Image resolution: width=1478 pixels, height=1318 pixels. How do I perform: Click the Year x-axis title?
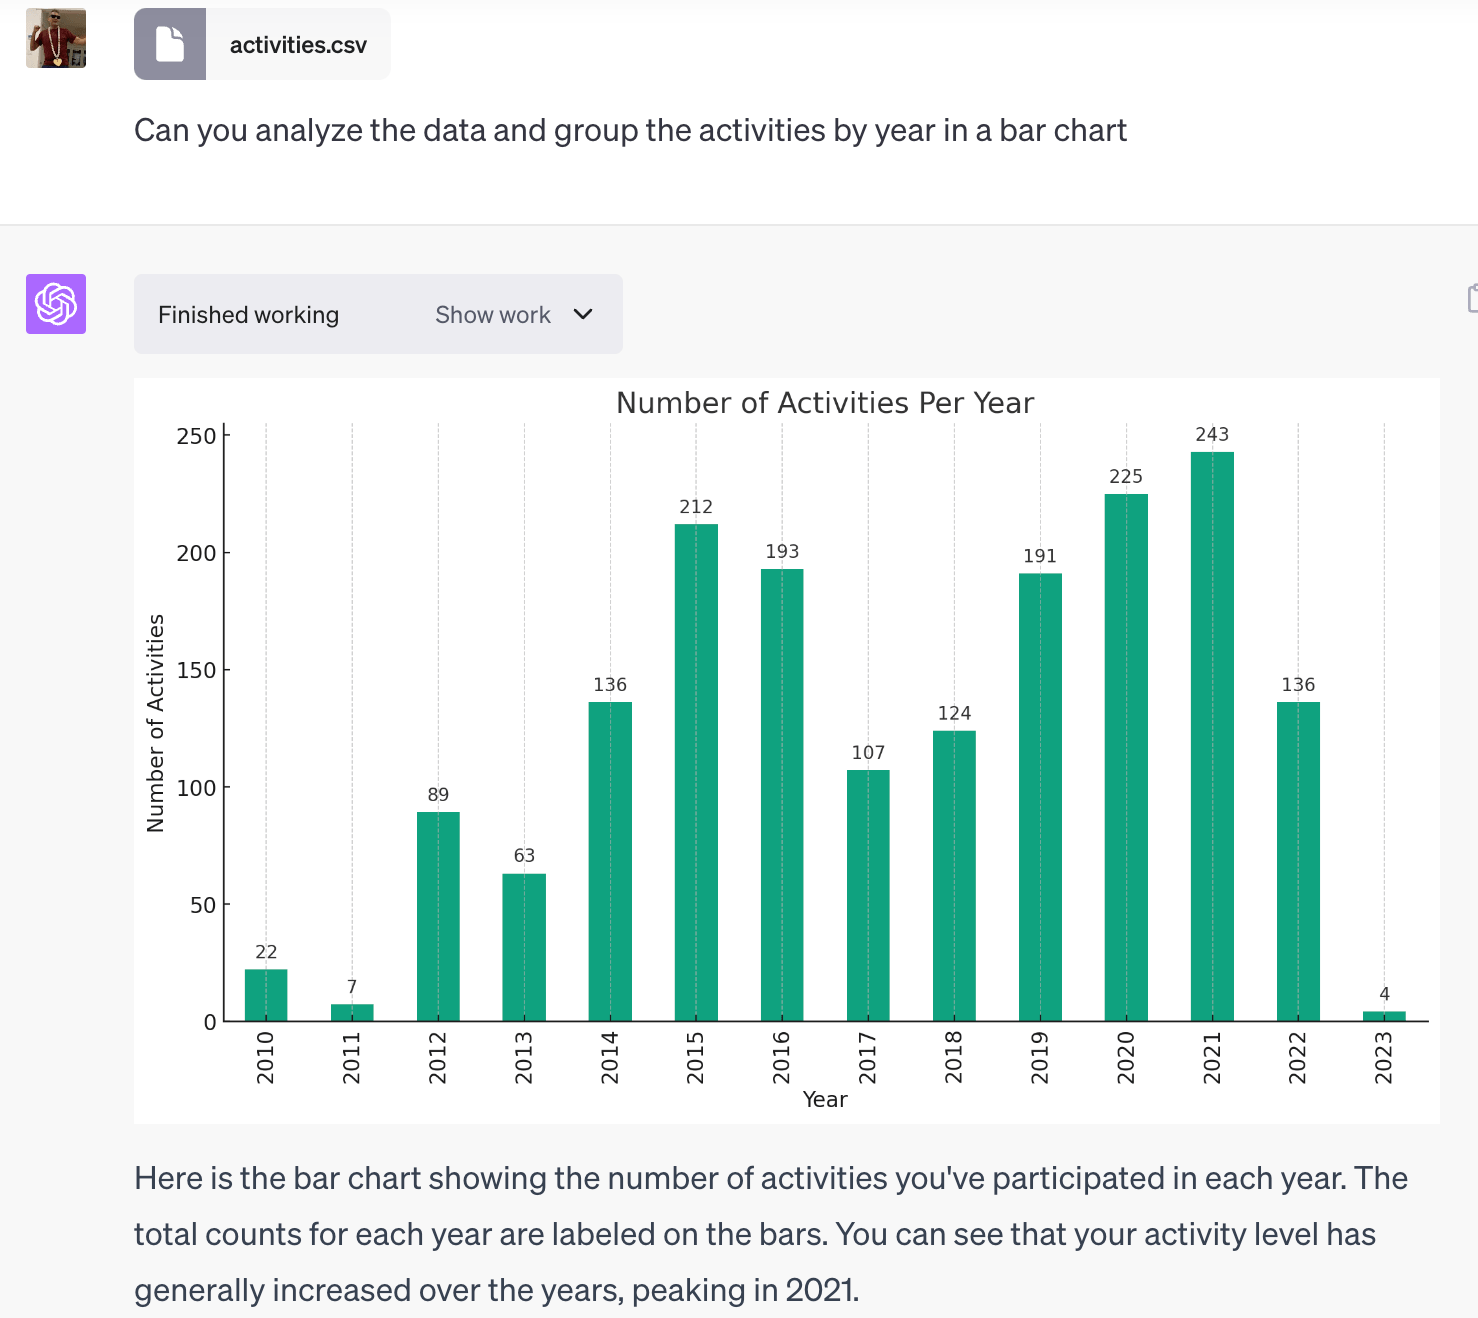pyautogui.click(x=825, y=1100)
